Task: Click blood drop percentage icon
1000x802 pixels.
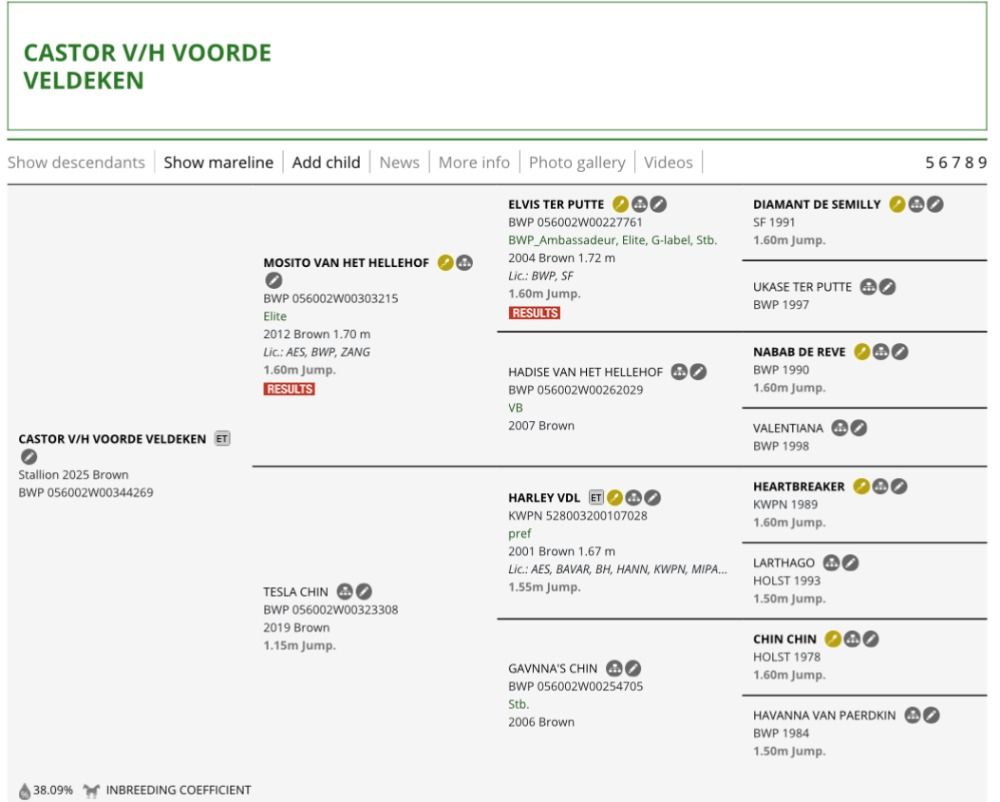Action: pos(25,791)
